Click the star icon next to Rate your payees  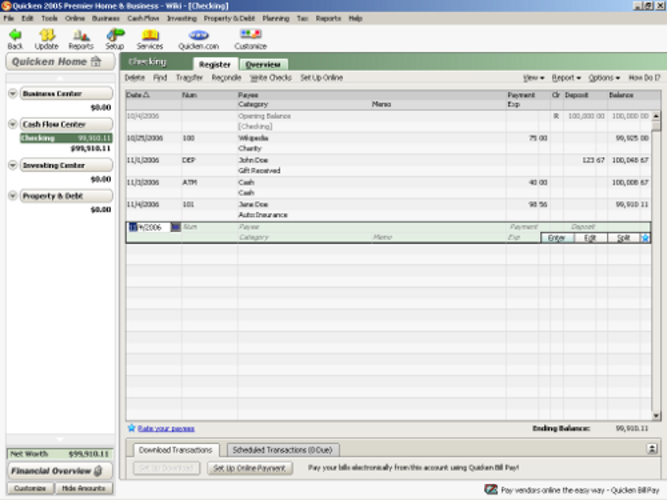[131, 428]
